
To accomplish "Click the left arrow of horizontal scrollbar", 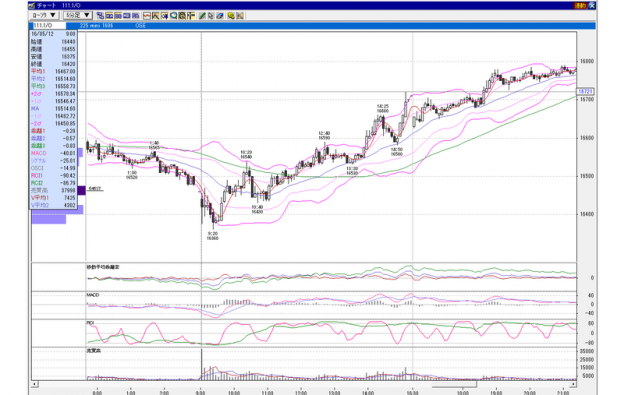I will point(35,384).
